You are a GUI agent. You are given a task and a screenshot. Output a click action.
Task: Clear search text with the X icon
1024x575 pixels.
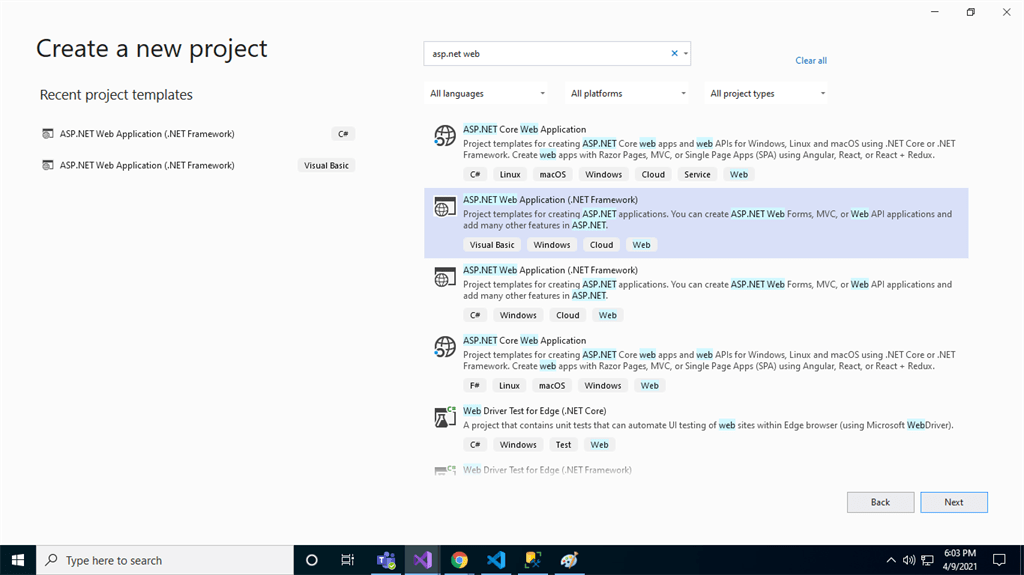coord(675,54)
